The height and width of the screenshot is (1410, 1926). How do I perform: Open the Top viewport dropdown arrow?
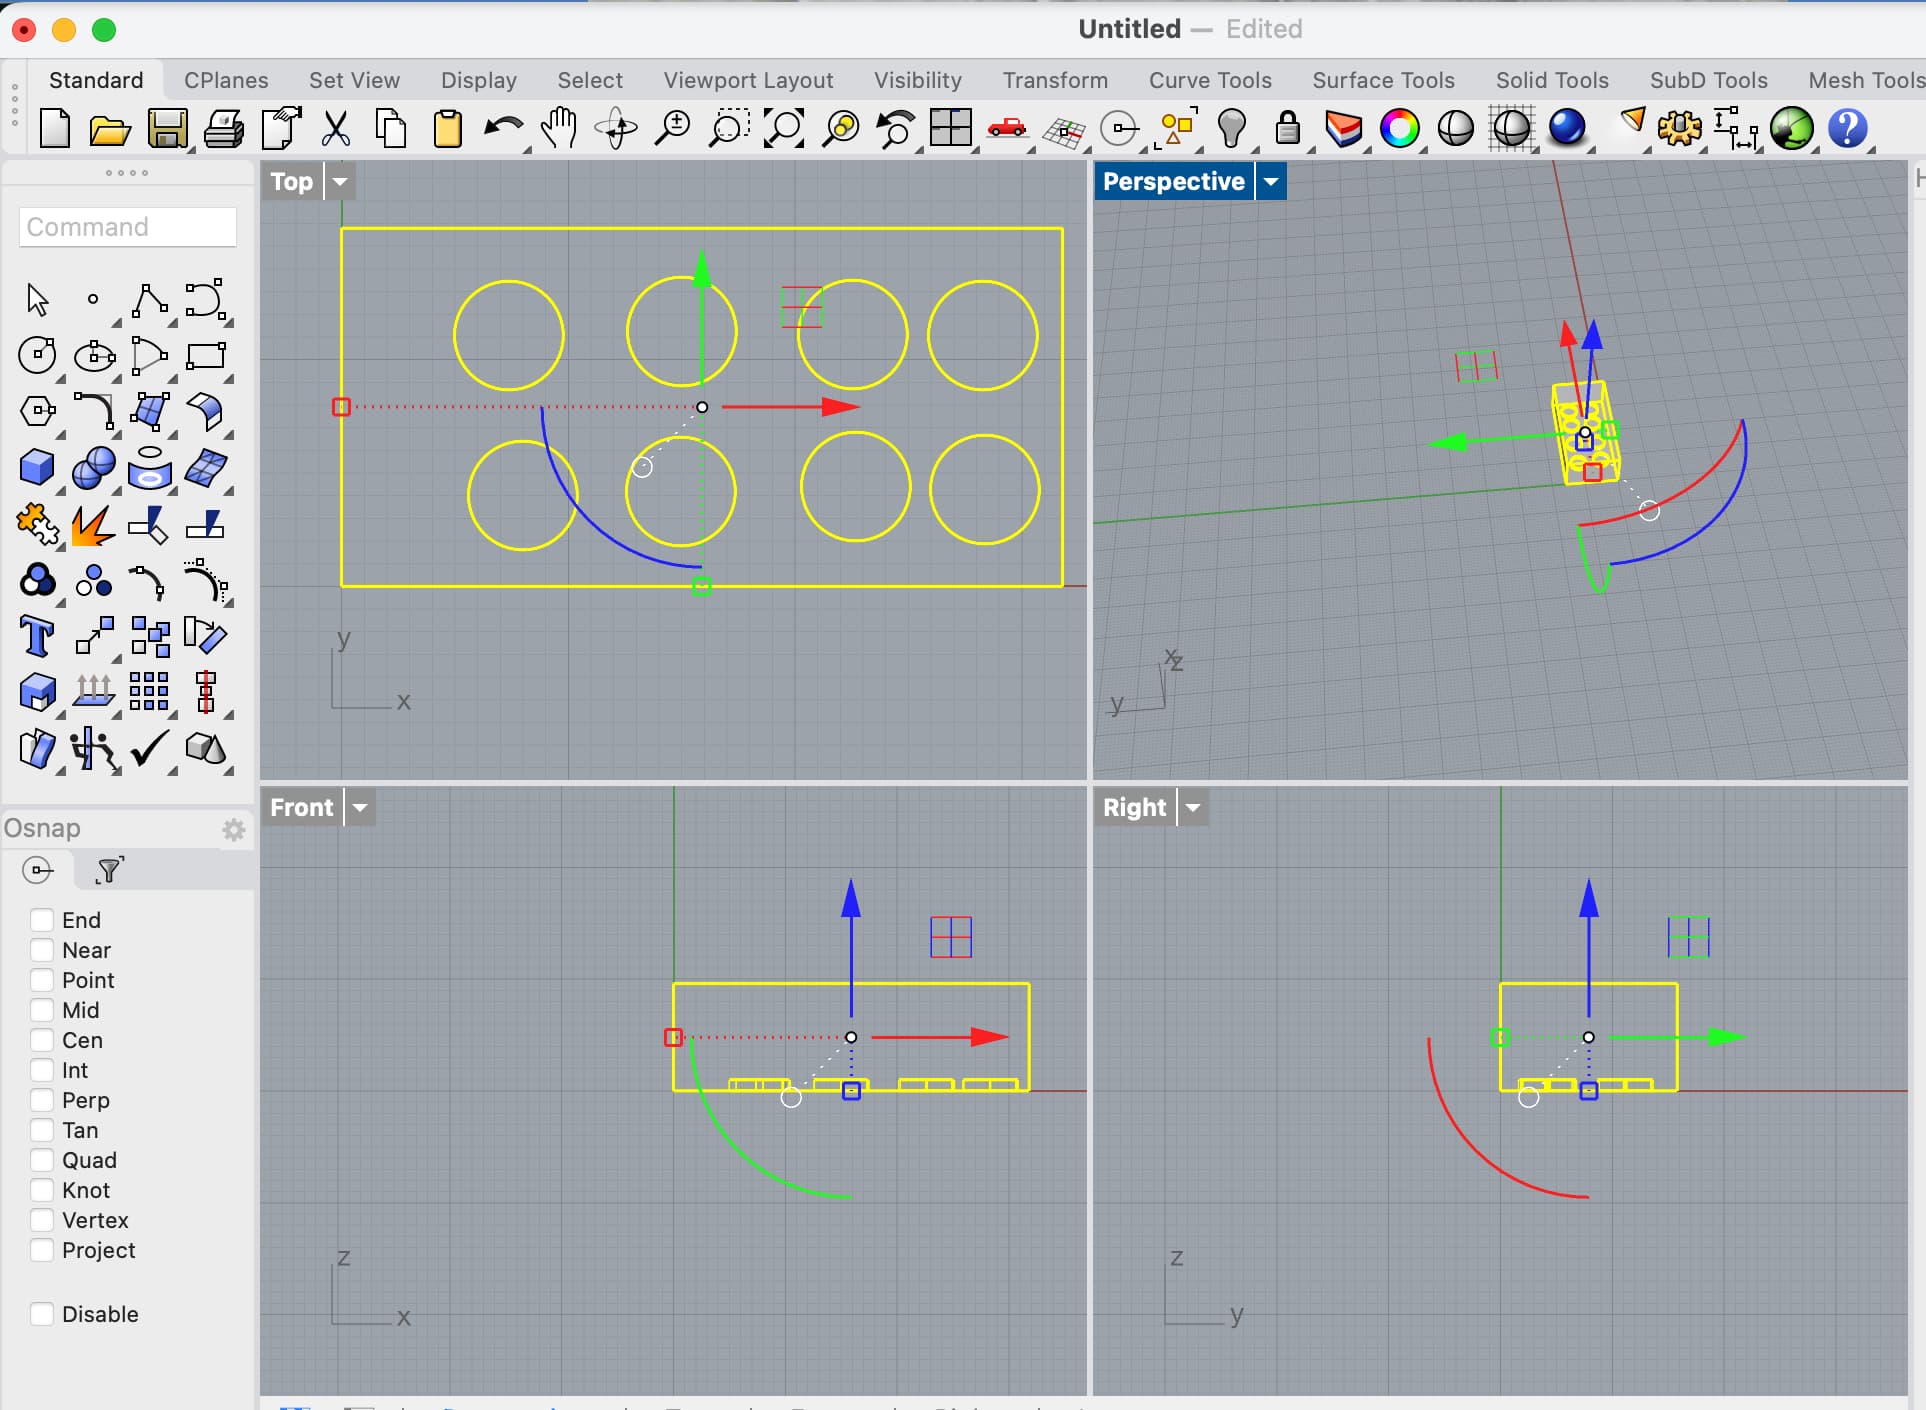tap(340, 182)
